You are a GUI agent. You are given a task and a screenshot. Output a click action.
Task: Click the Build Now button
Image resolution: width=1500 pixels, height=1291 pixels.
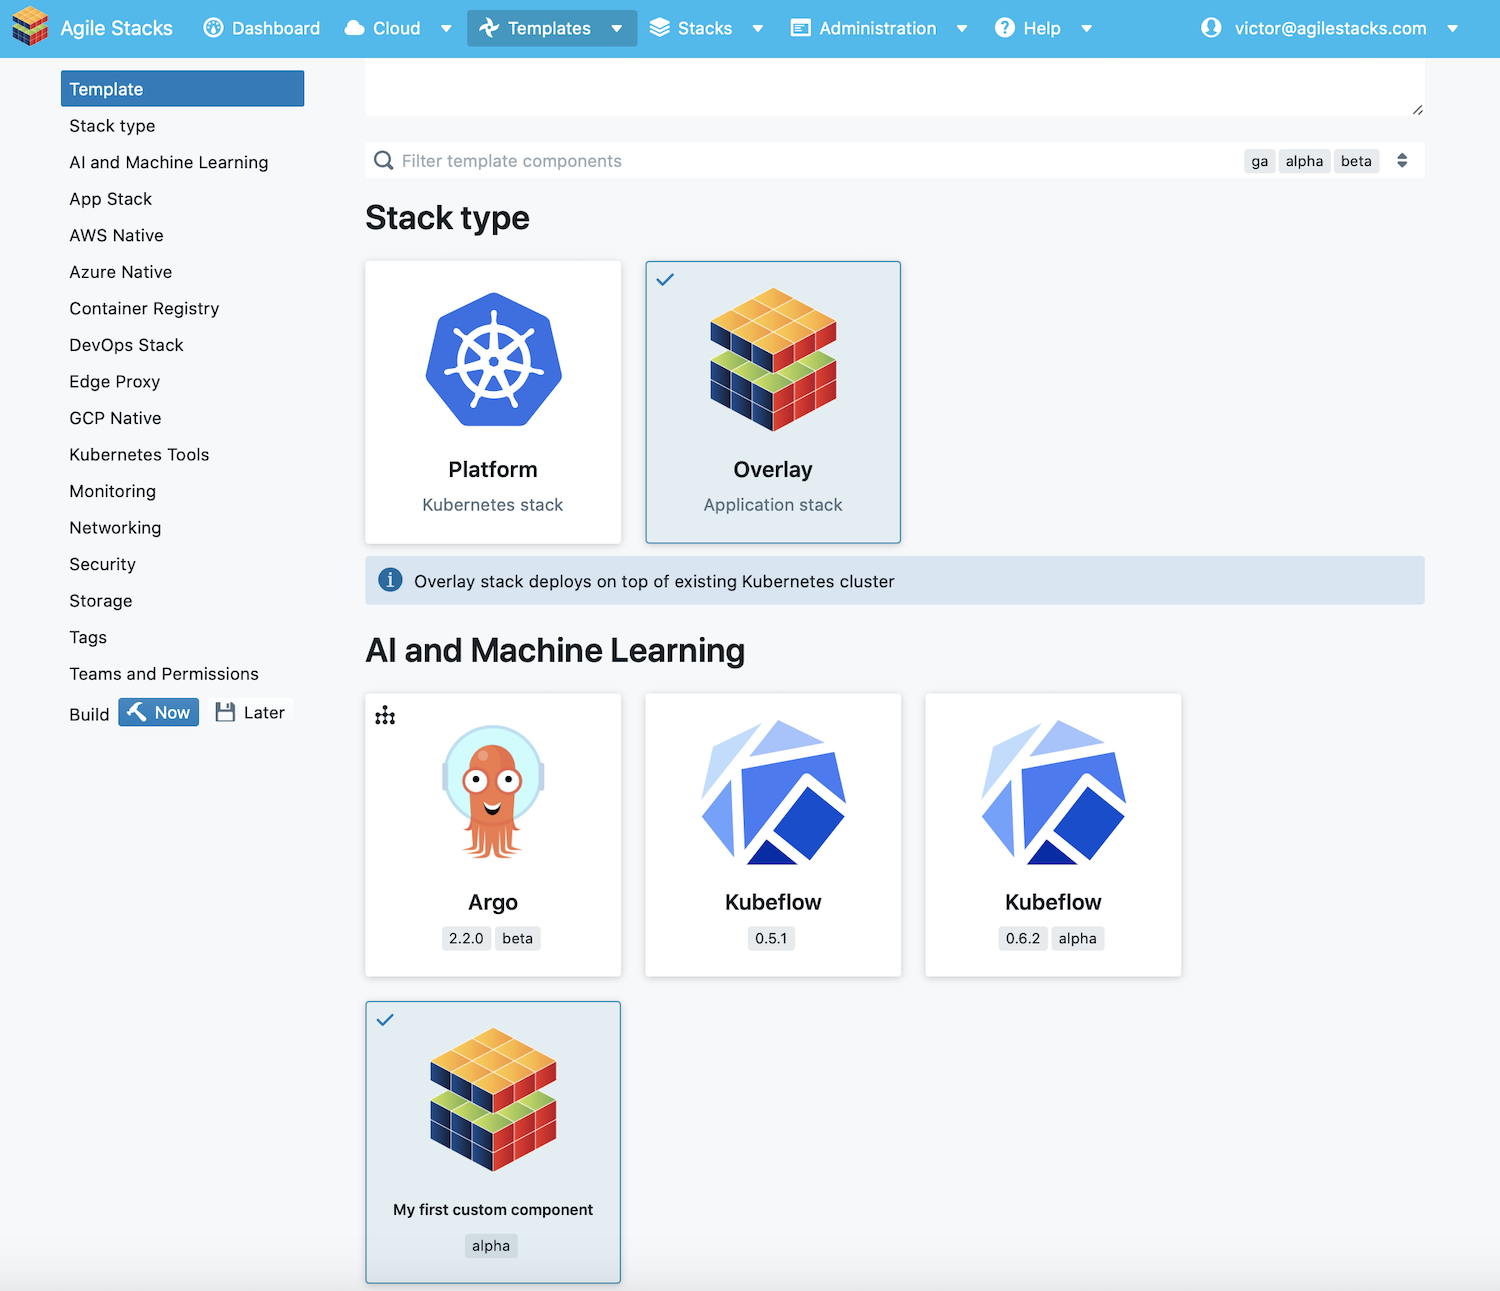click(159, 712)
